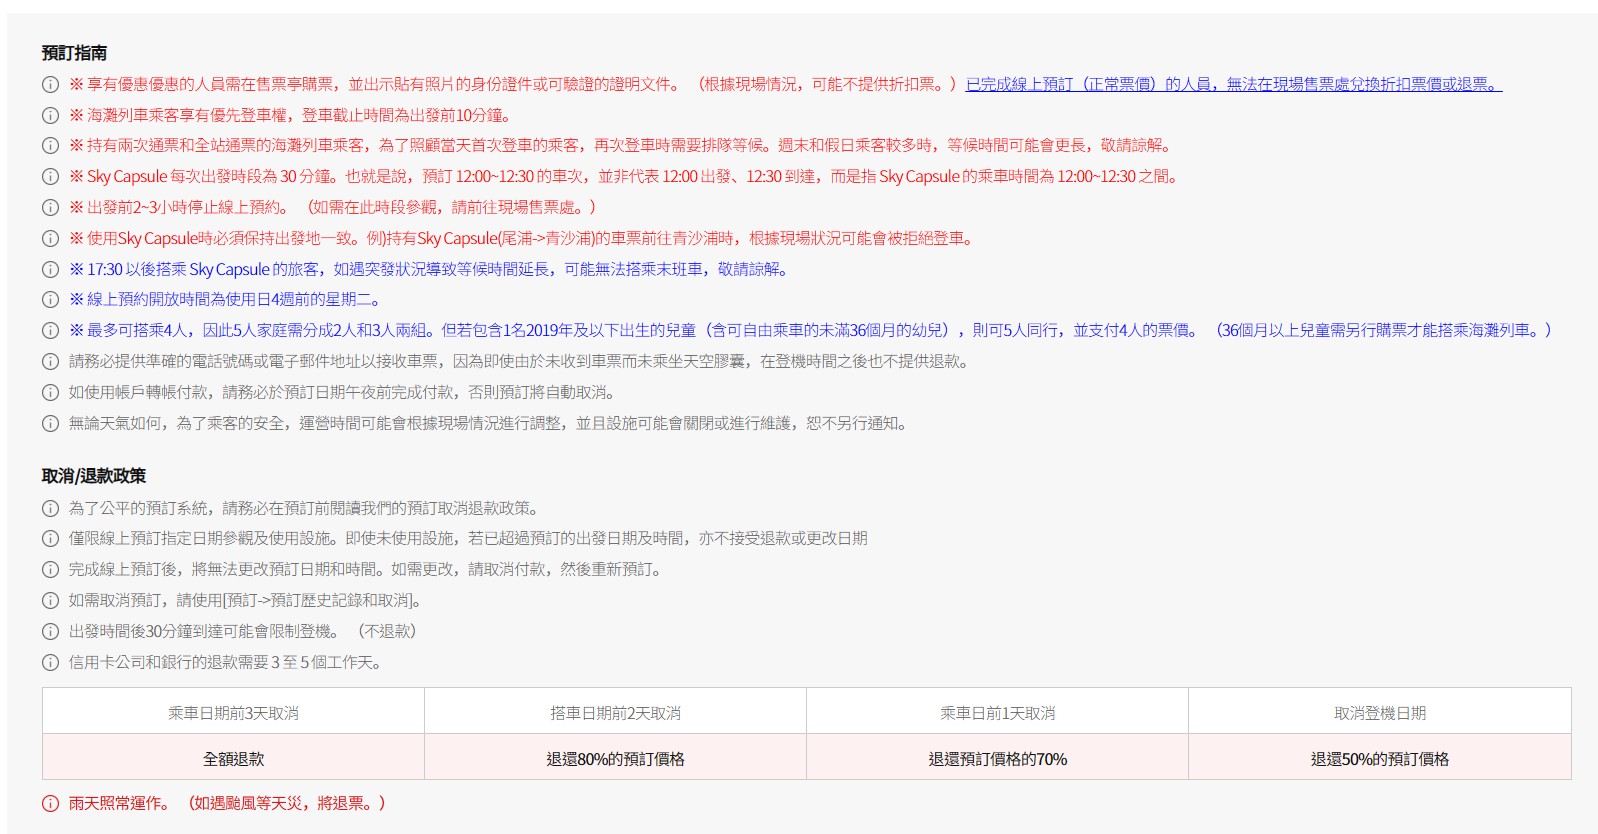1598x834 pixels.
Task: Select info icon beside 17:30 以後搭乘 Sky Capsule line
Action: click(50, 270)
